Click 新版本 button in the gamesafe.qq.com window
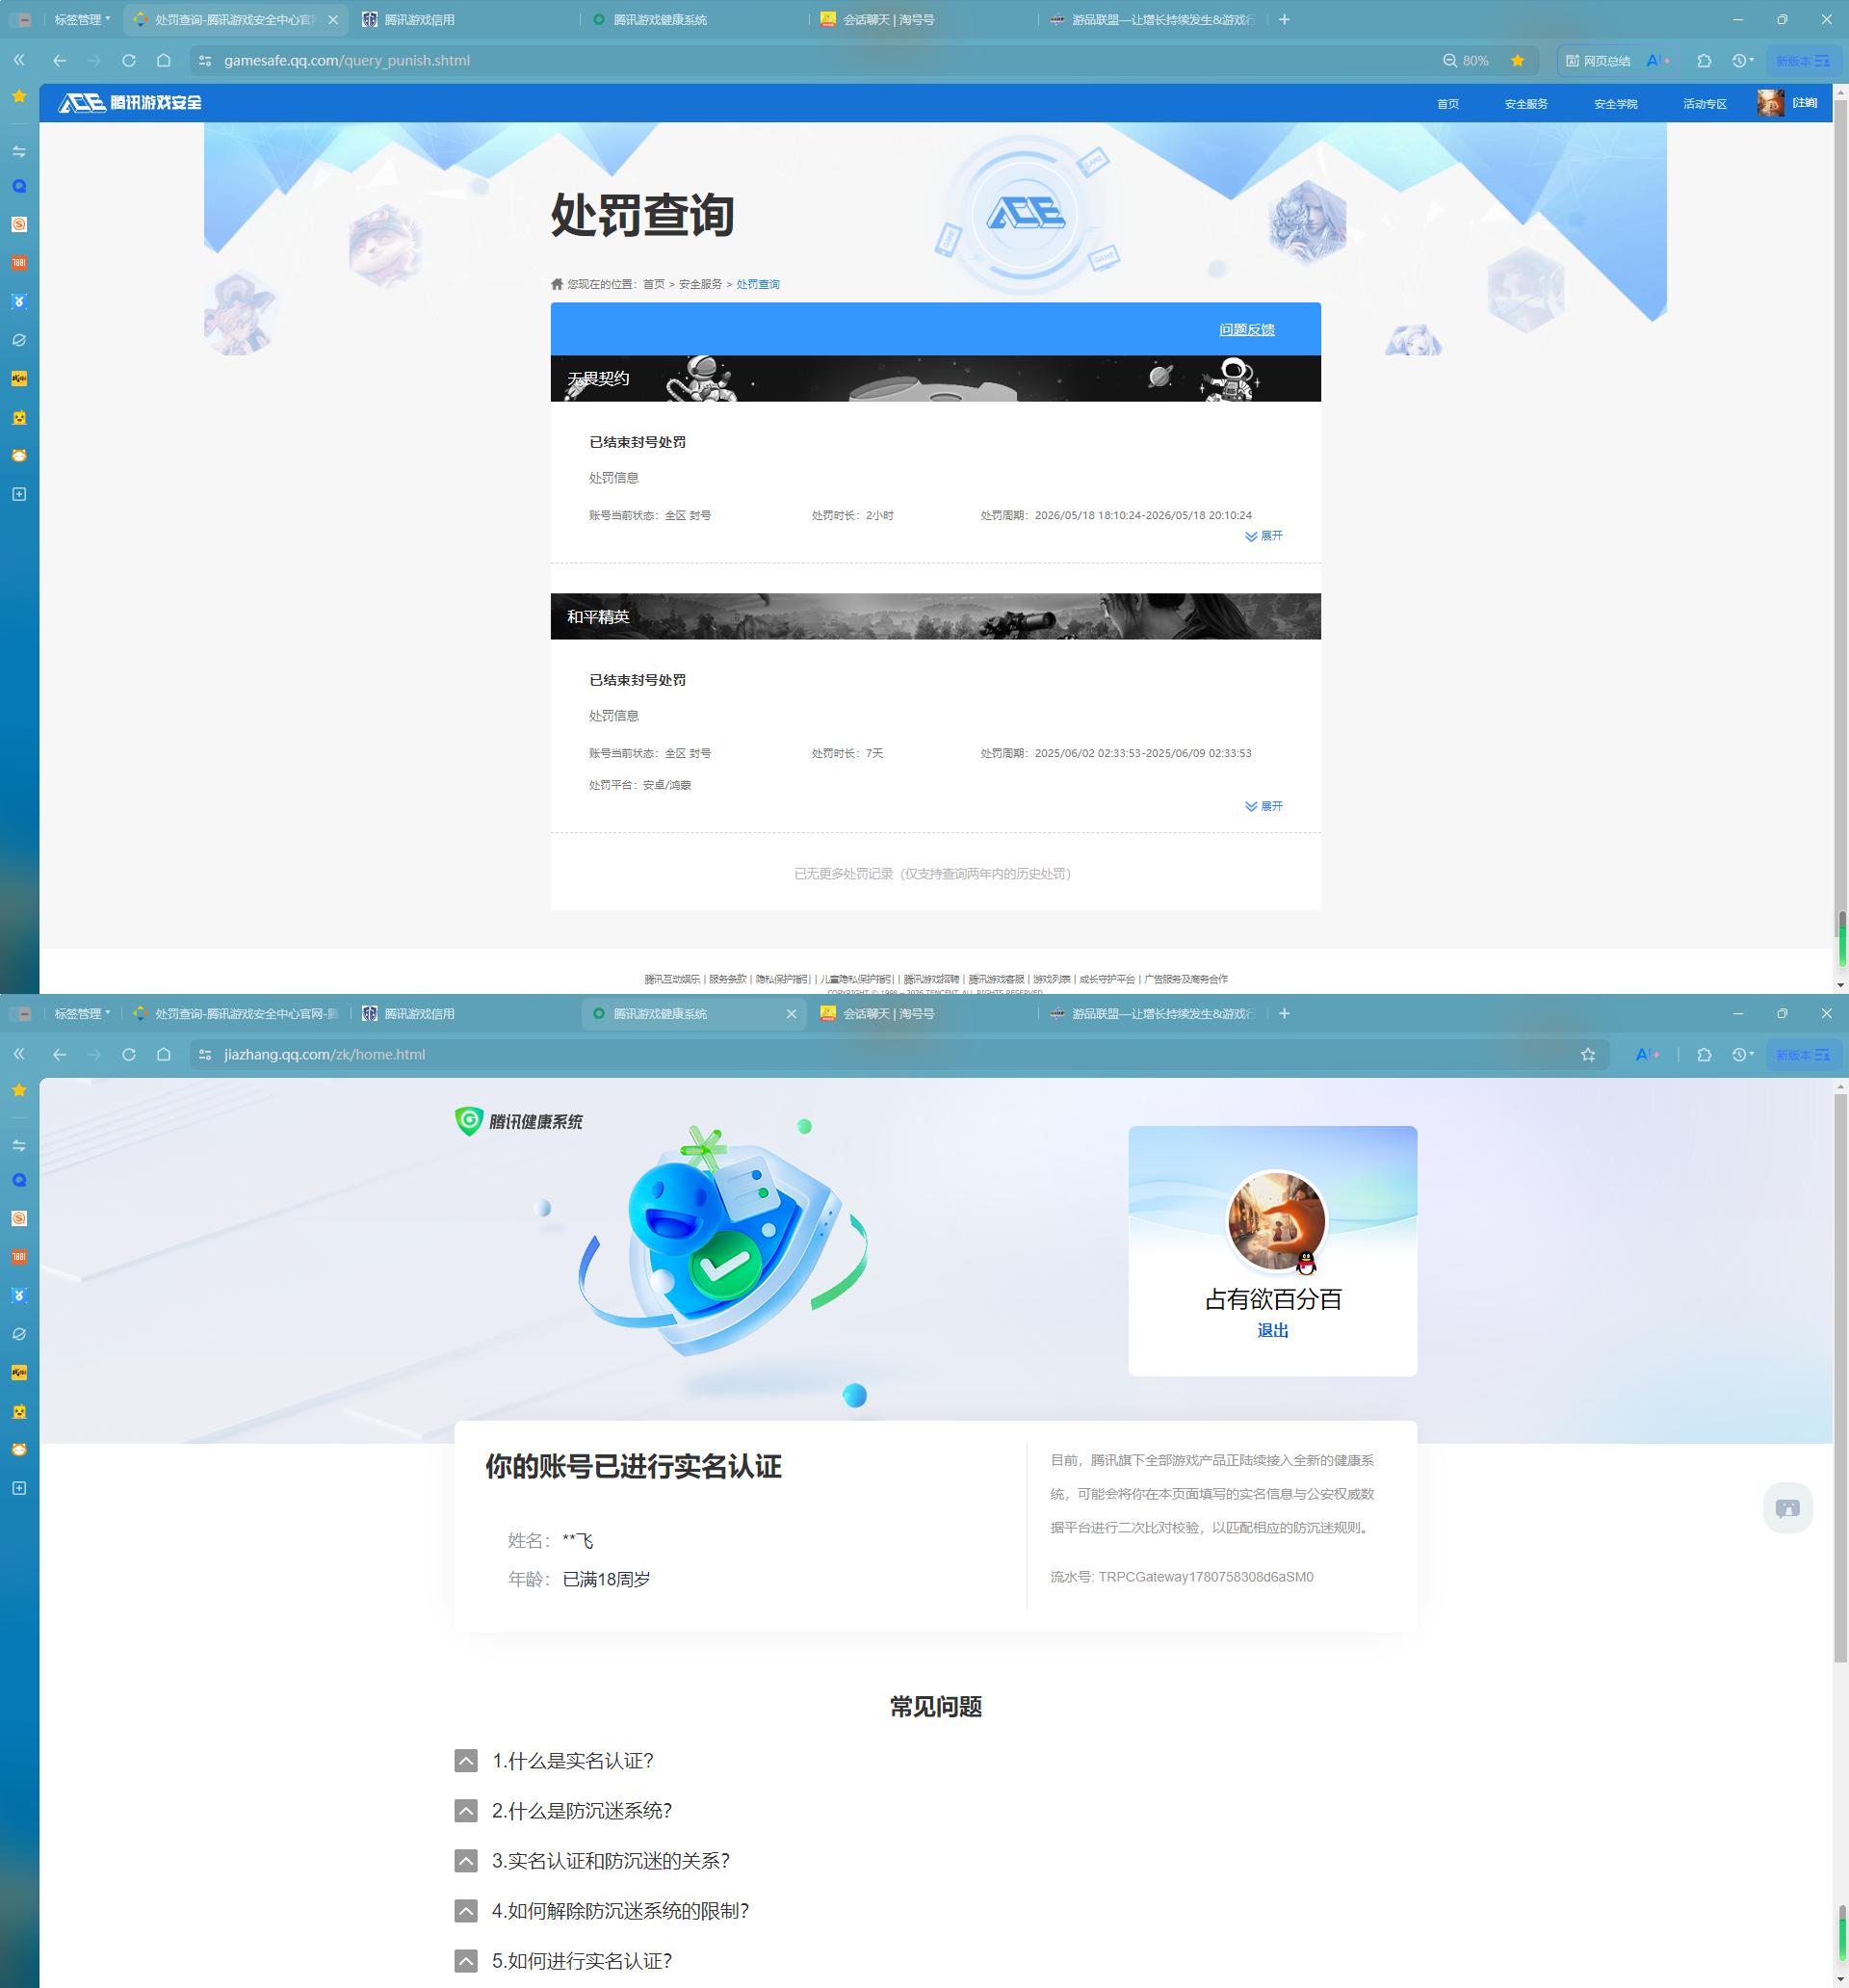This screenshot has width=1849, height=1988. coord(1803,61)
